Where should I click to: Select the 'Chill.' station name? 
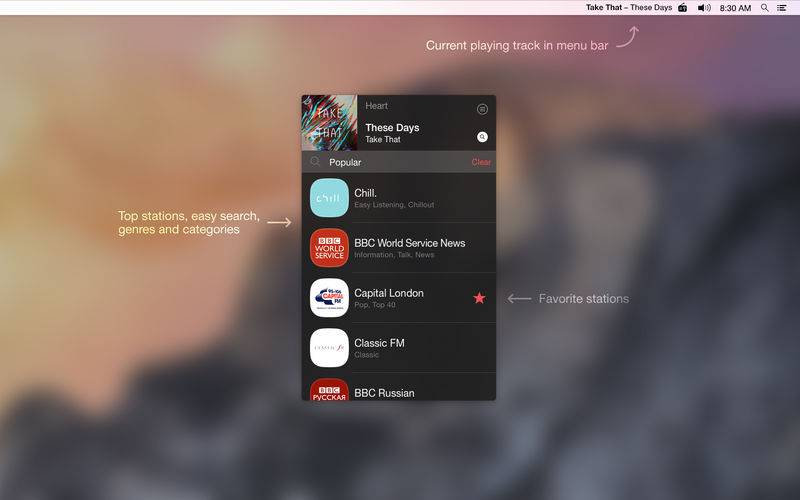click(365, 193)
